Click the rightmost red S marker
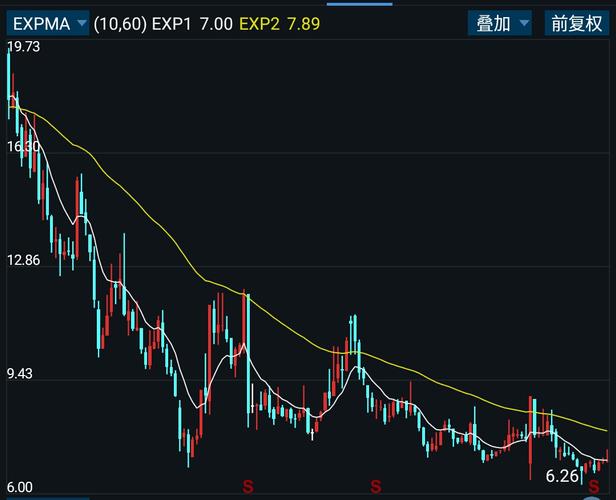The image size is (616, 500). tap(594, 487)
